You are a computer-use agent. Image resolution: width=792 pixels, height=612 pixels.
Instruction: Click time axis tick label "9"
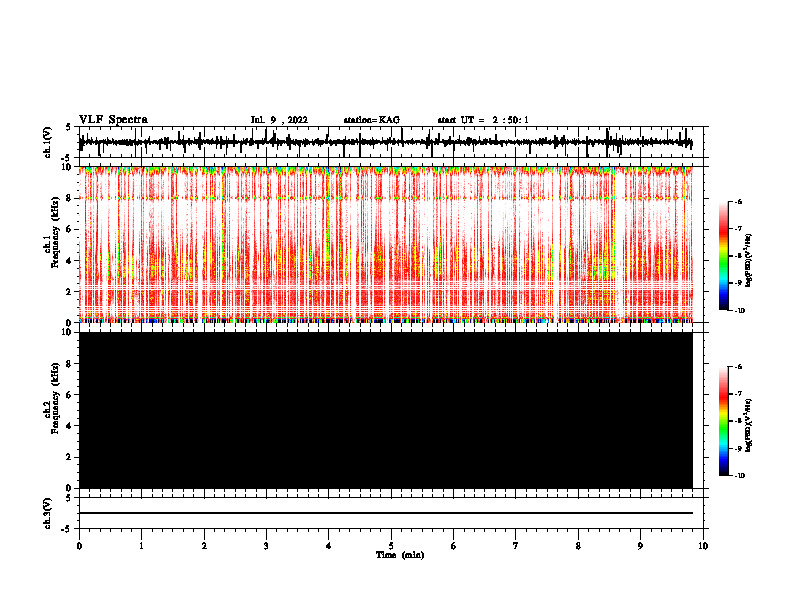[640, 546]
